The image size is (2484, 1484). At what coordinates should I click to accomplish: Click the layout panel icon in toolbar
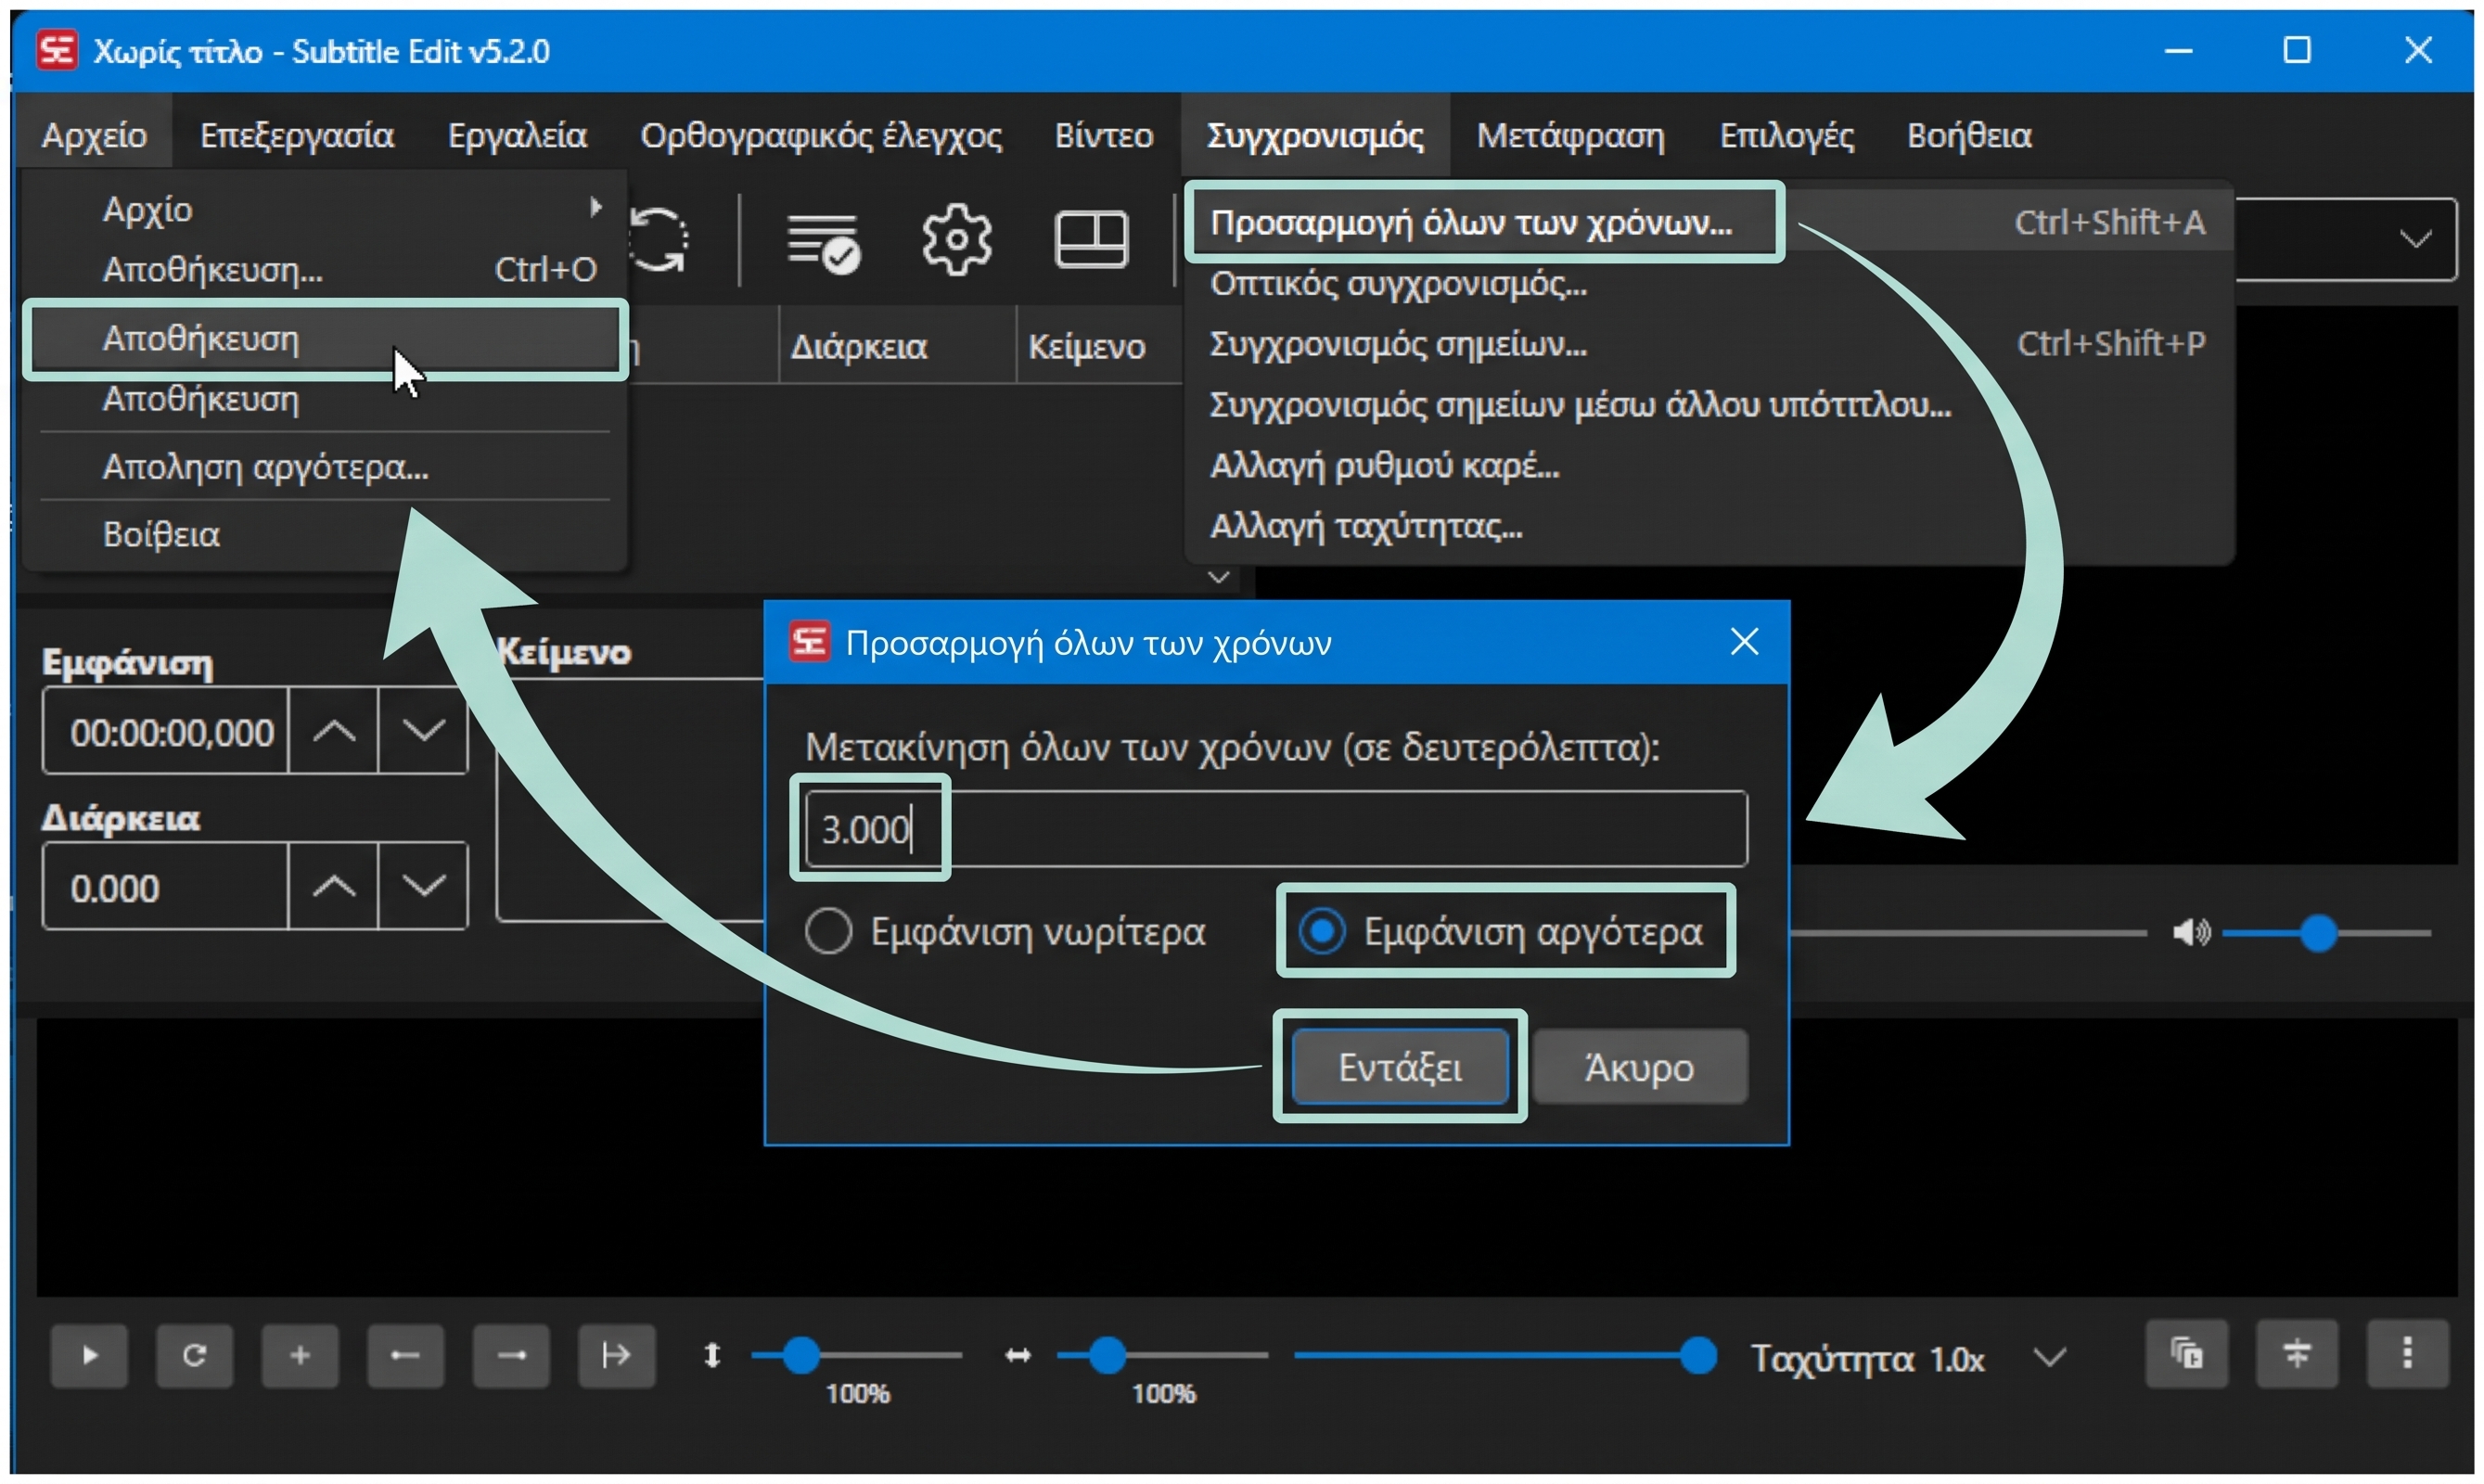(x=1091, y=239)
